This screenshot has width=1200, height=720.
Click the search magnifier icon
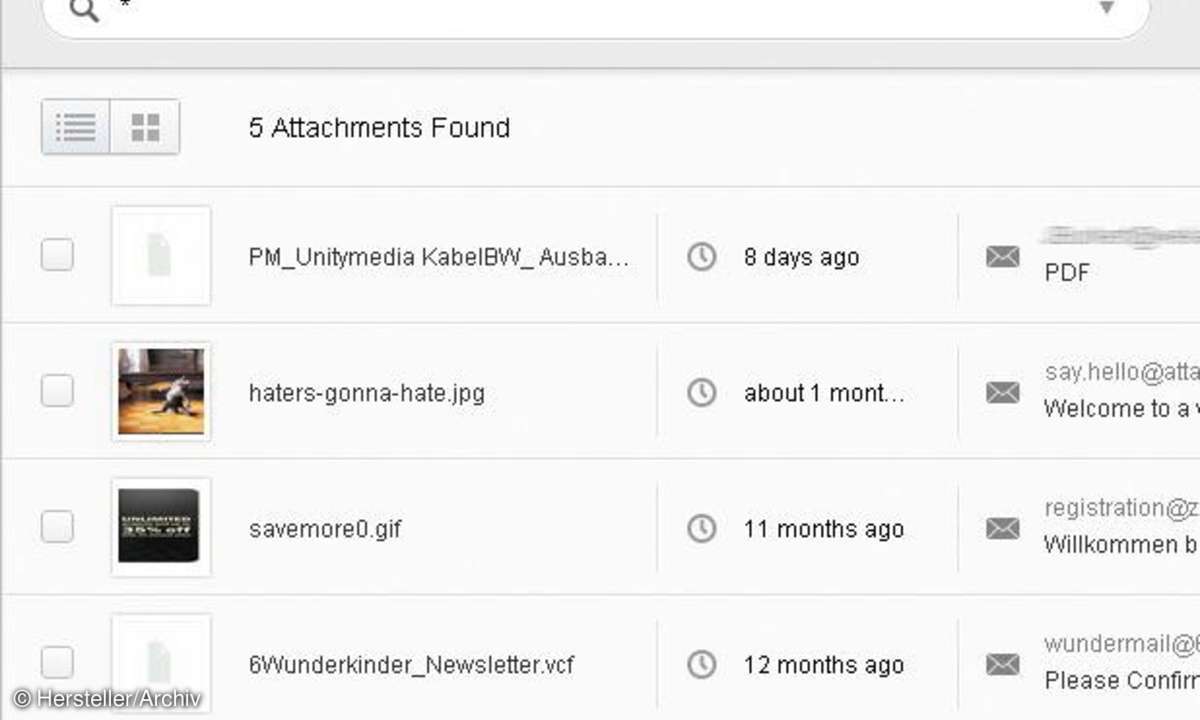click(86, 10)
